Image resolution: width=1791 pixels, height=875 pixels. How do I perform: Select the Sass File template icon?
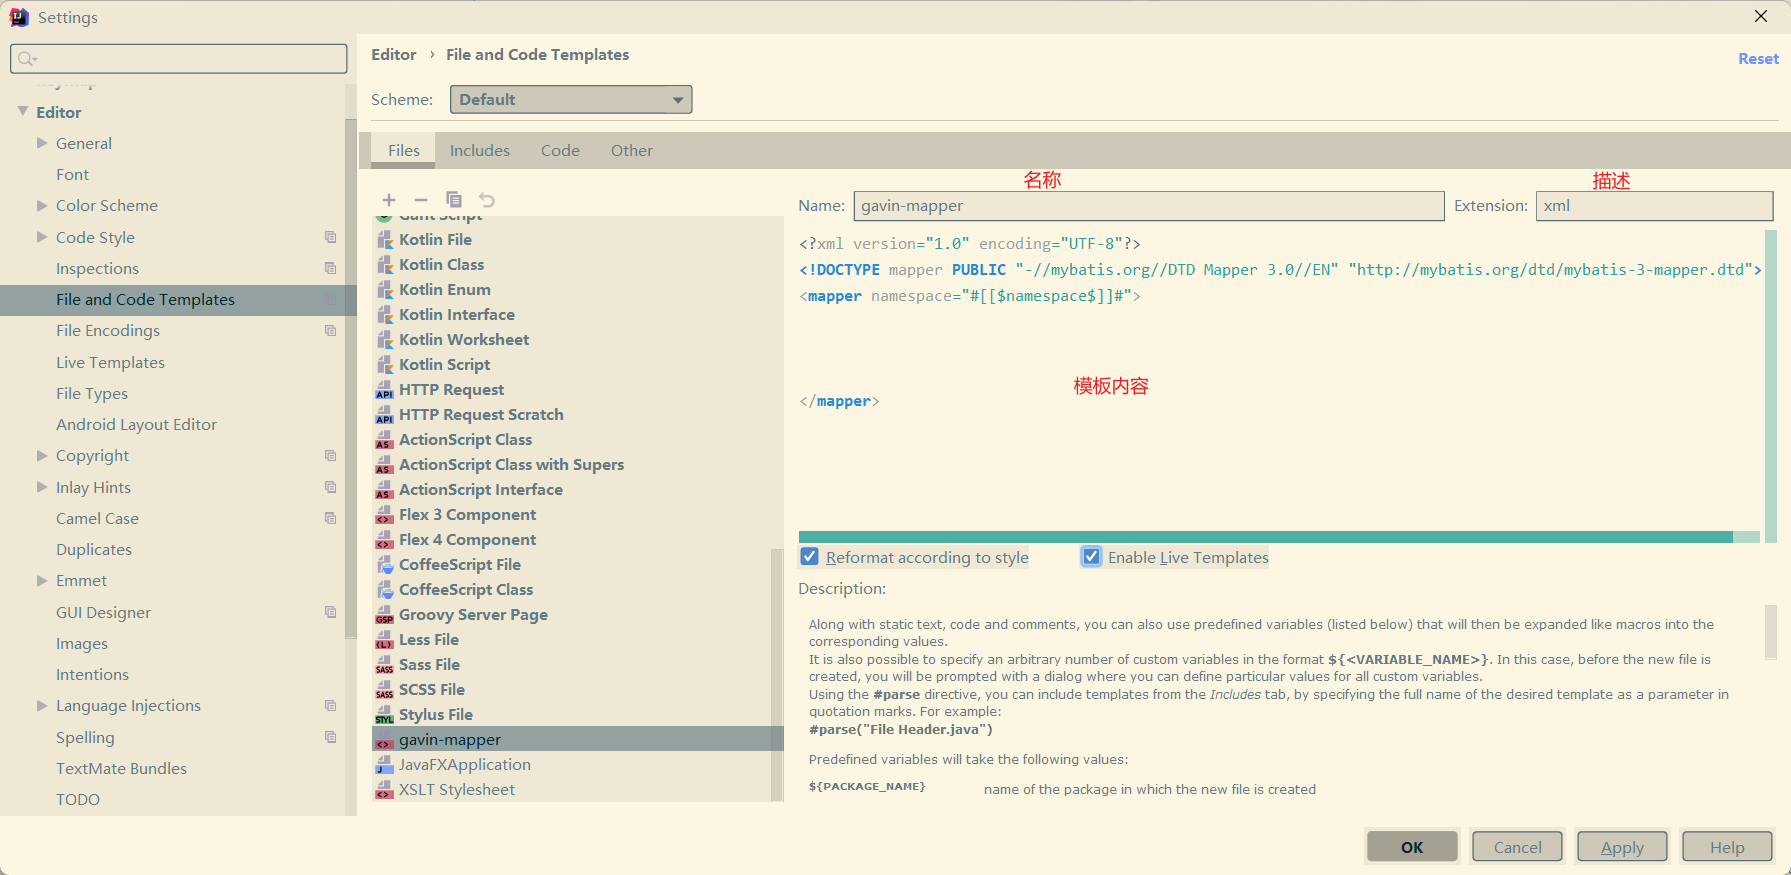385,665
